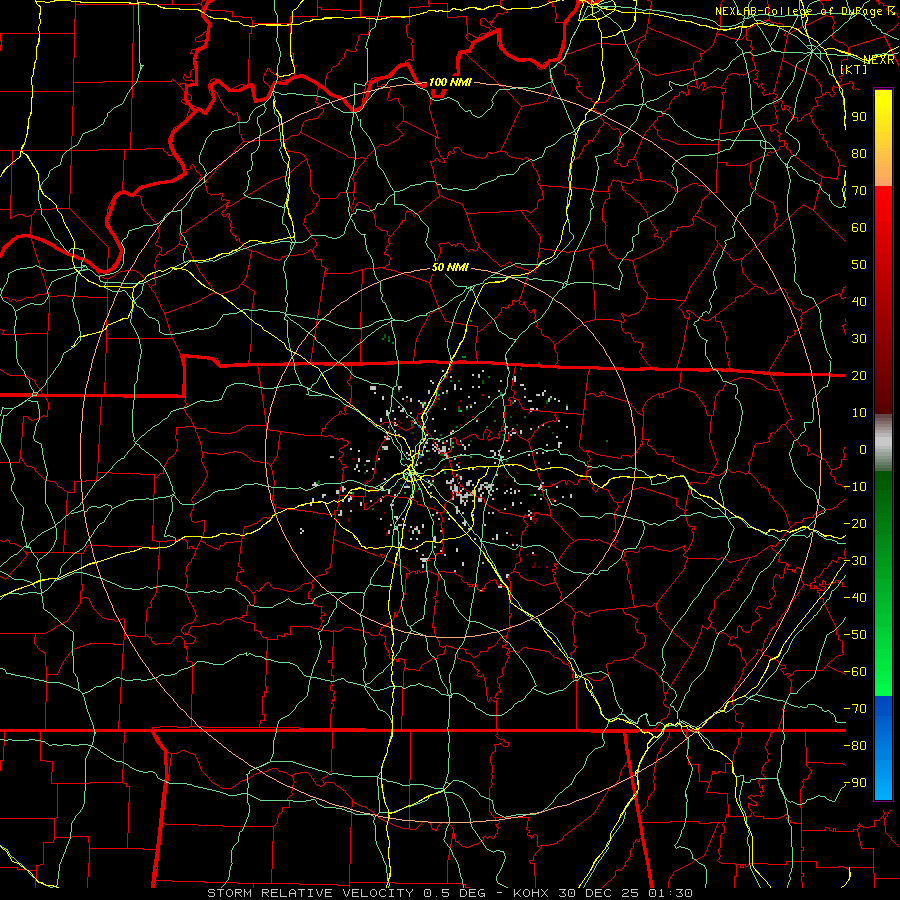900x900 pixels.
Task: Click the 50 NMI range ring label
Action: (450, 267)
